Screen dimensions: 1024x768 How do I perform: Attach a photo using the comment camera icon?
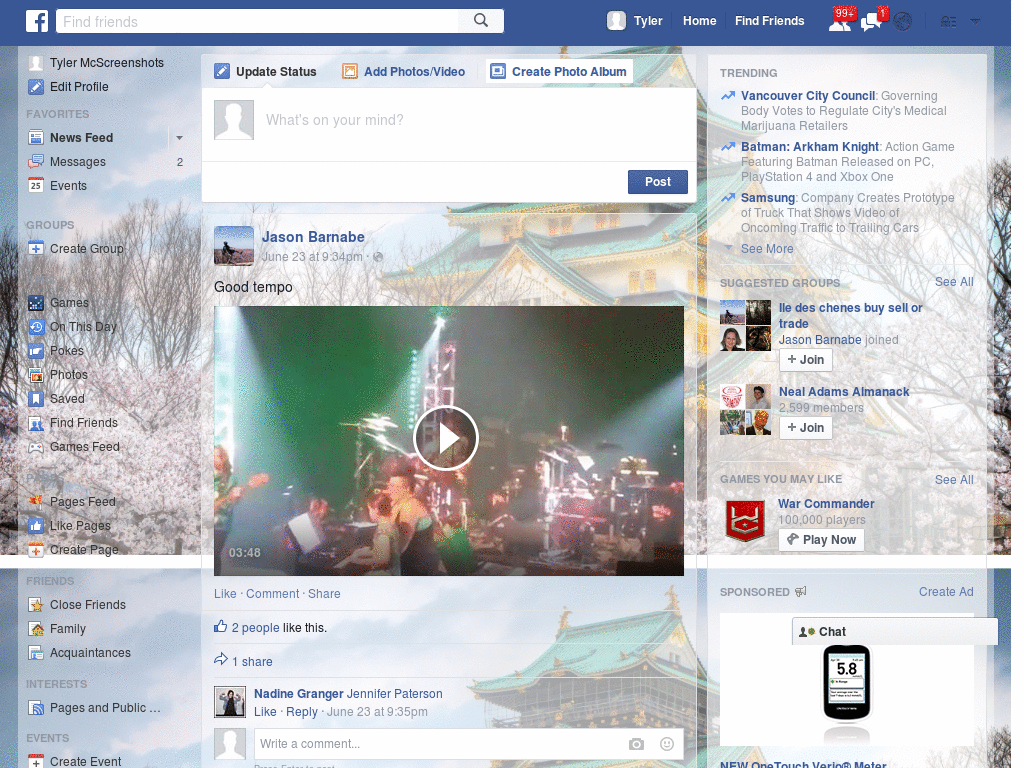pyautogui.click(x=636, y=744)
